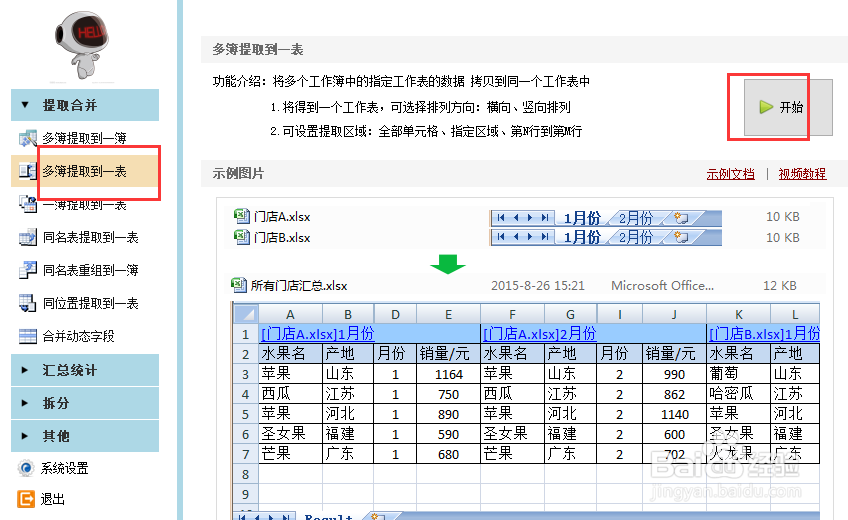Click the 同名表重组到一簿 icon

(28, 270)
